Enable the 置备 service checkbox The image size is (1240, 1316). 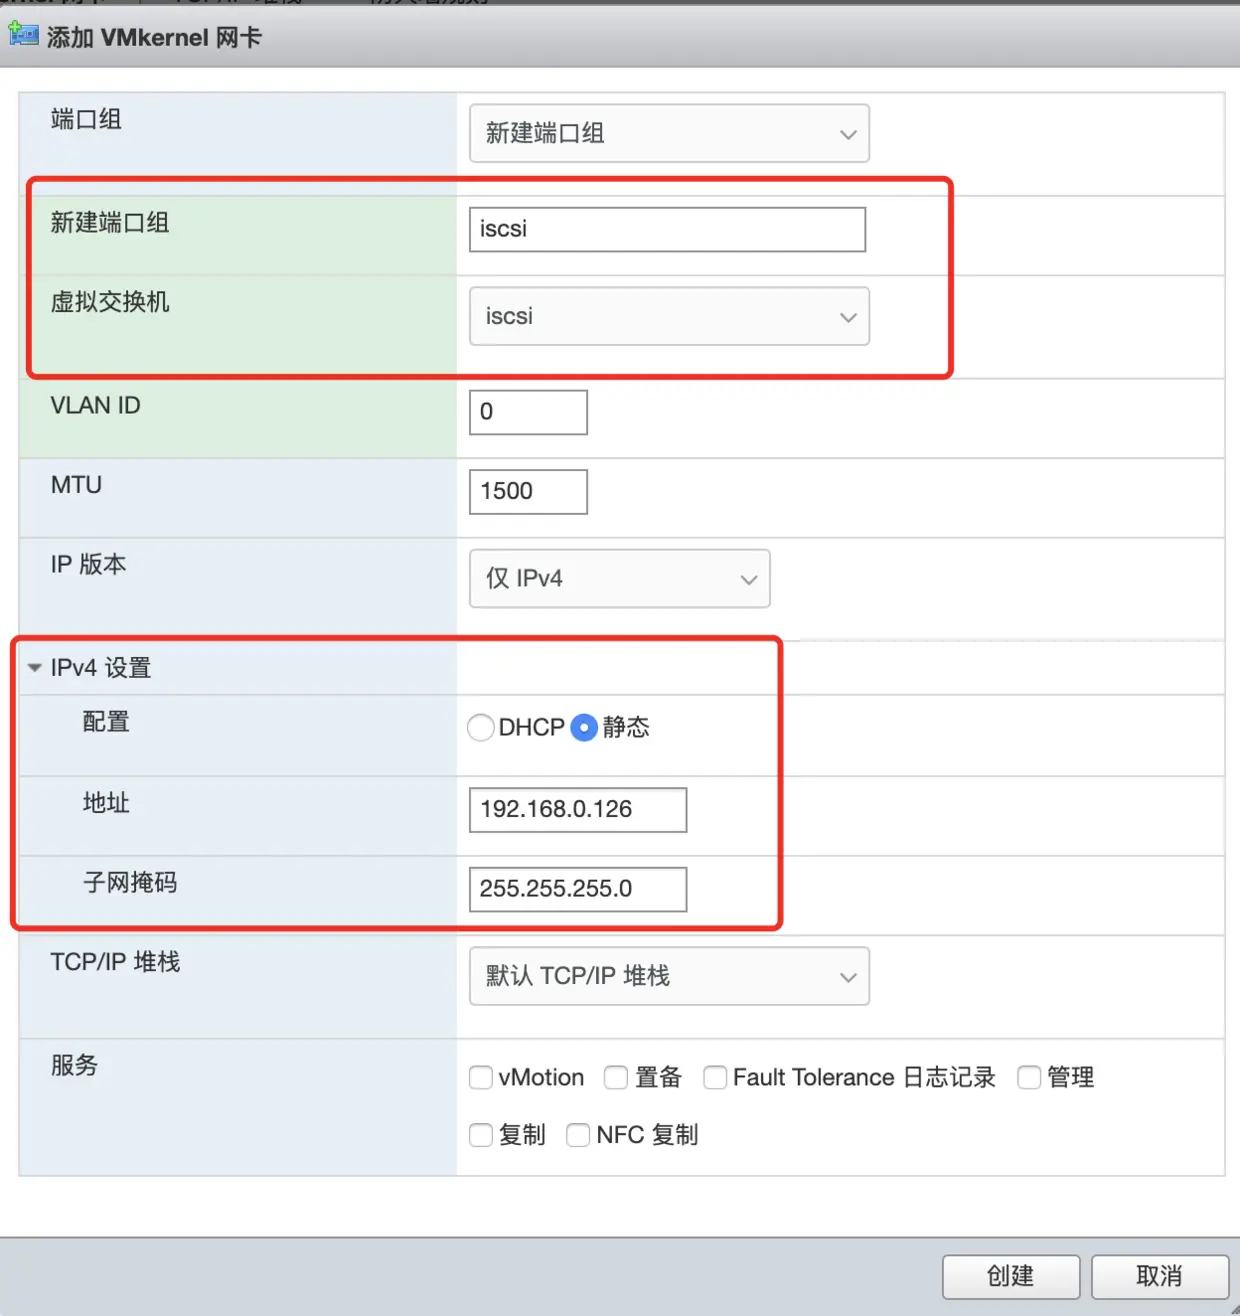(x=616, y=1077)
